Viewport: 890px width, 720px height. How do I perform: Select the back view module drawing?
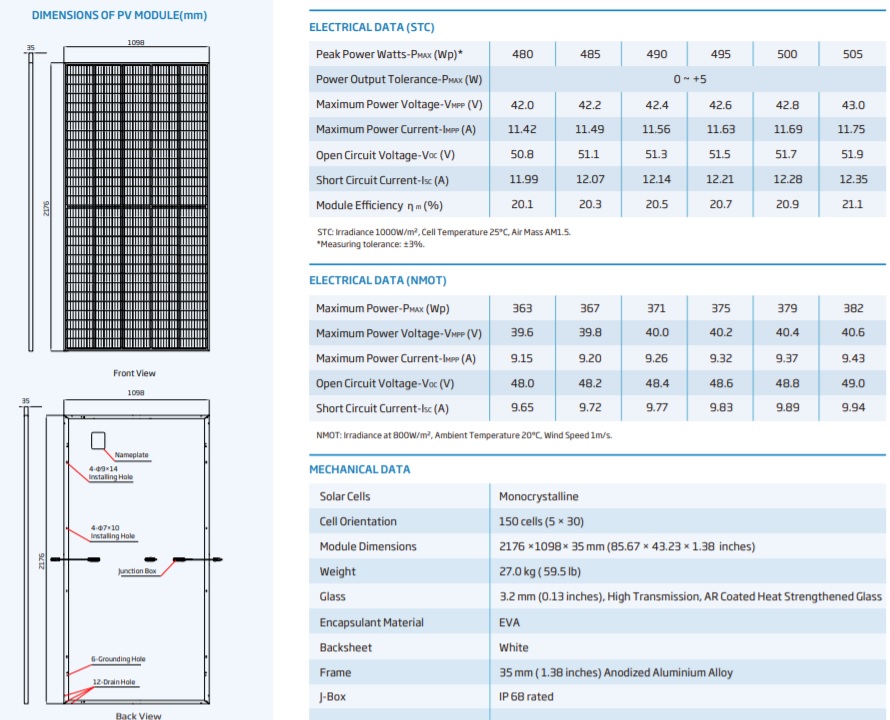(136, 559)
